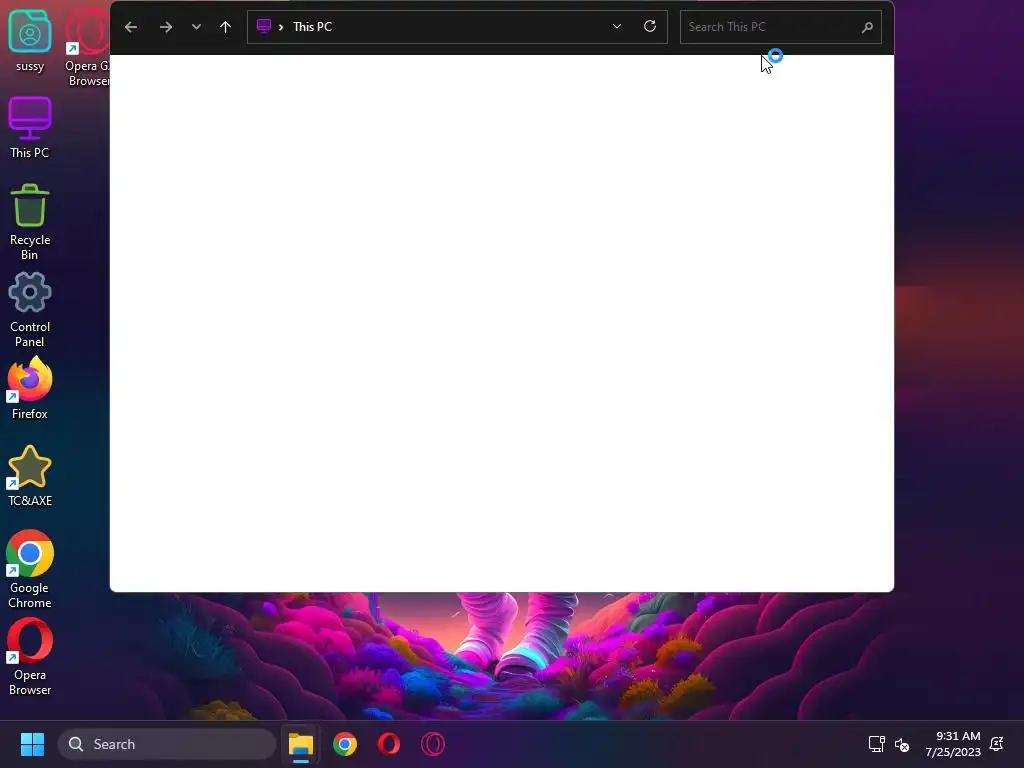Select the Opera Browser desktop shortcut

click(x=29, y=657)
